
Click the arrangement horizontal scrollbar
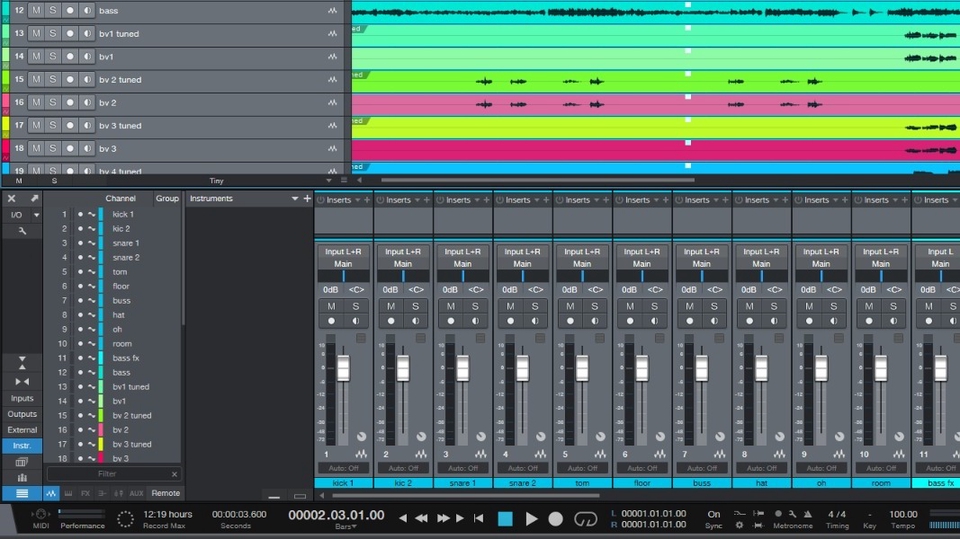(538, 180)
